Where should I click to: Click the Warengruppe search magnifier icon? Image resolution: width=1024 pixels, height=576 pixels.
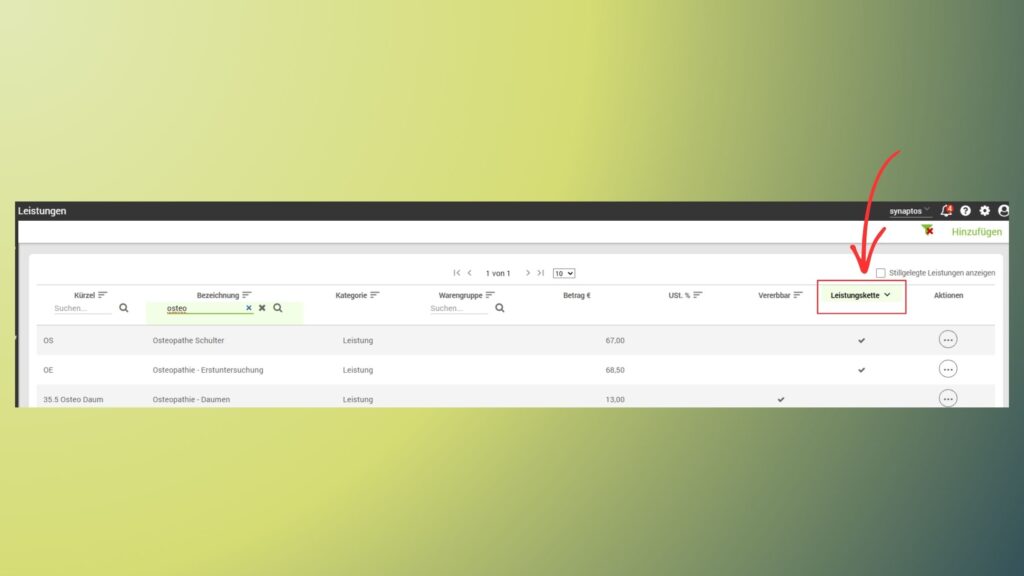500,308
